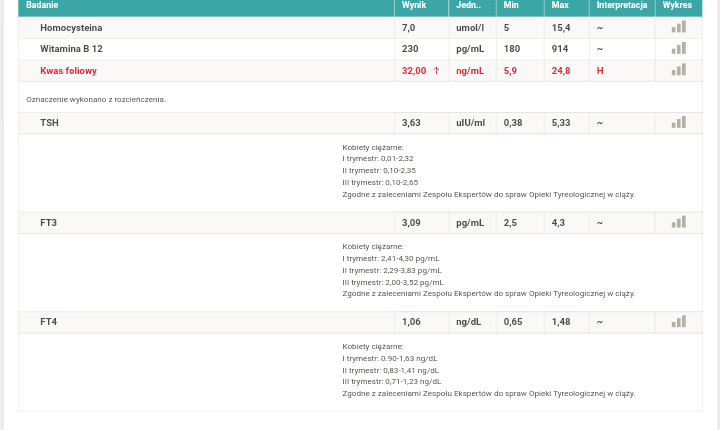720x430 pixels.
Task: Click the Wykres column header
Action: (x=677, y=6)
